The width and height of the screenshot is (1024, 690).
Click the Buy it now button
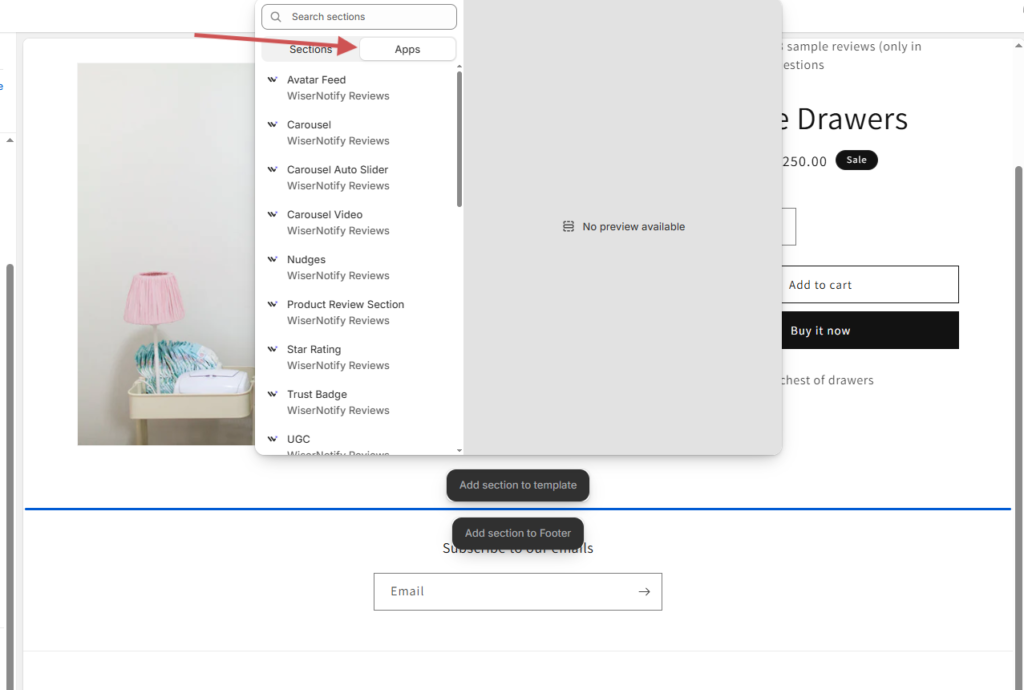[x=820, y=331]
